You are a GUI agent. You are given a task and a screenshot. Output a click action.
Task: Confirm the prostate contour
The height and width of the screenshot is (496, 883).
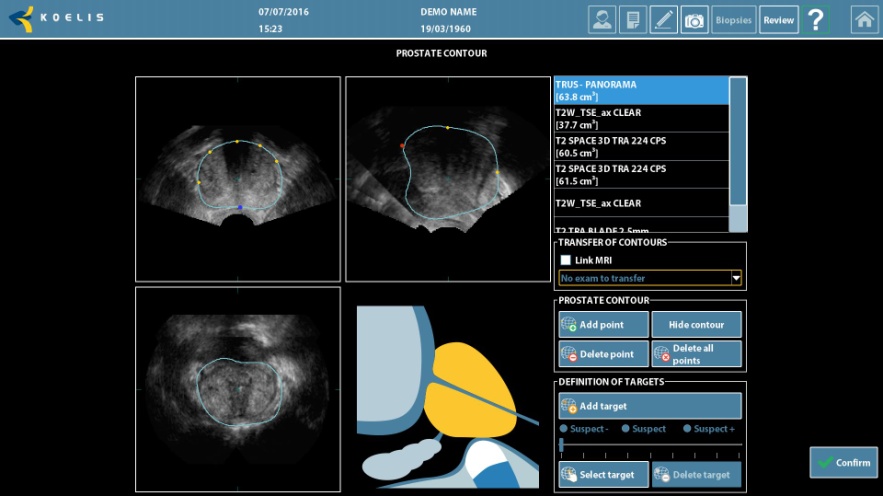[x=844, y=462]
